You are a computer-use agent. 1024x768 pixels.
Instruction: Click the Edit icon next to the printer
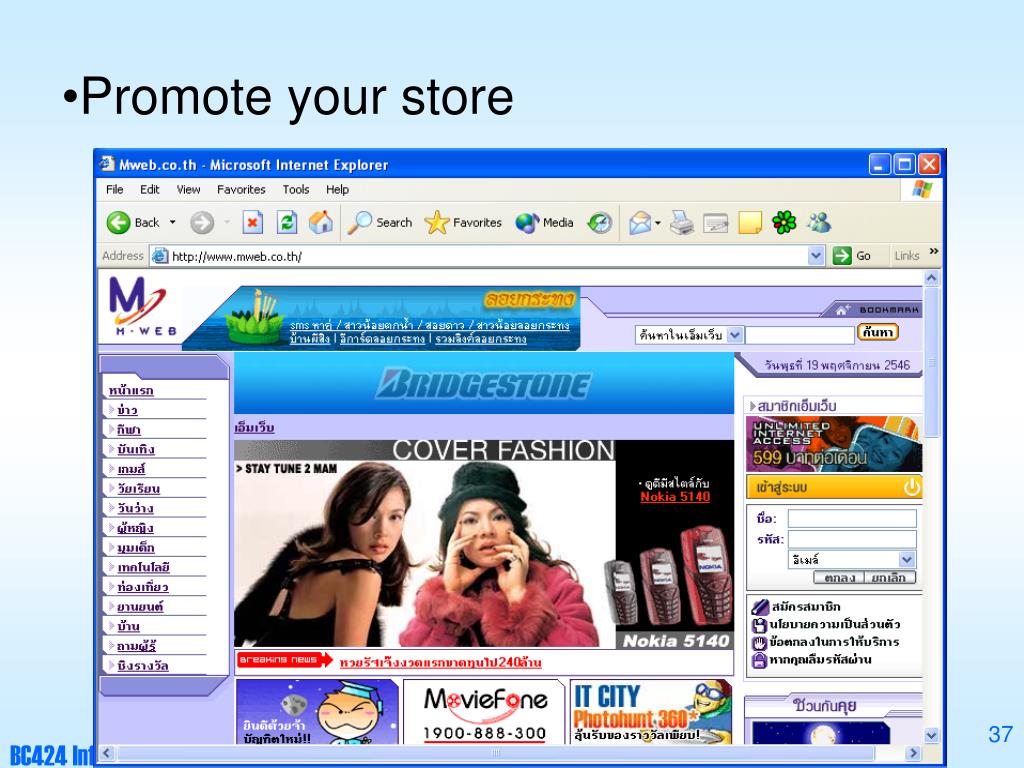pyautogui.click(x=716, y=223)
